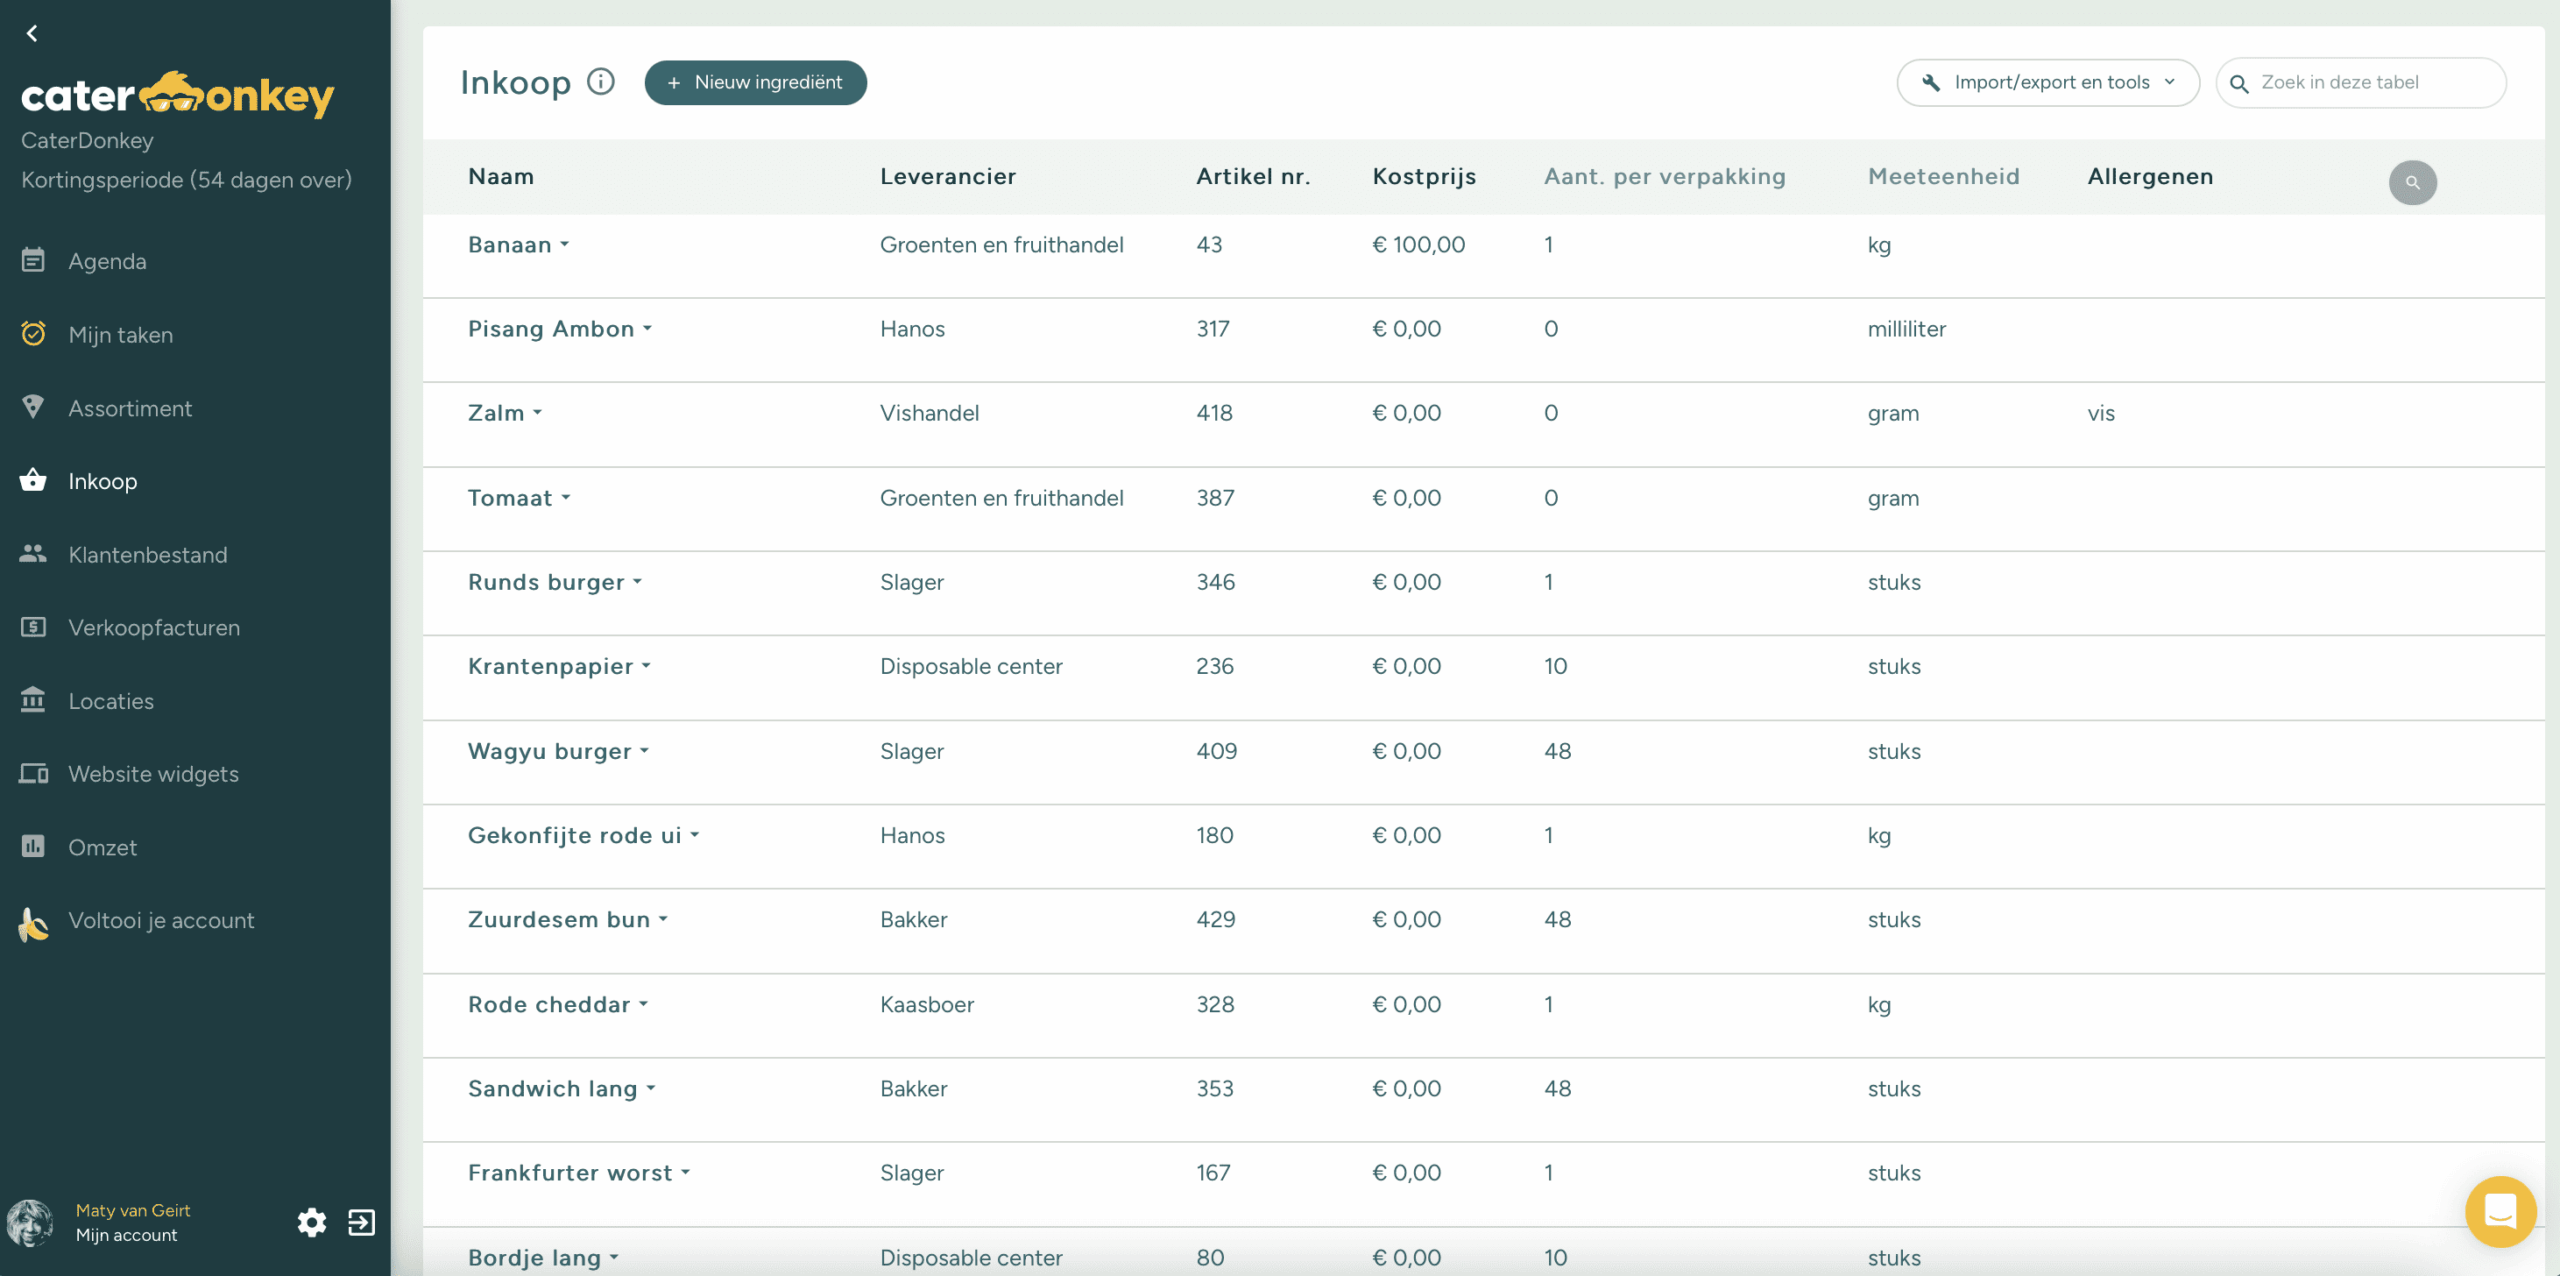This screenshot has height=1276, width=2560.
Task: Open Import/export en tools dropdown
Action: [2047, 83]
